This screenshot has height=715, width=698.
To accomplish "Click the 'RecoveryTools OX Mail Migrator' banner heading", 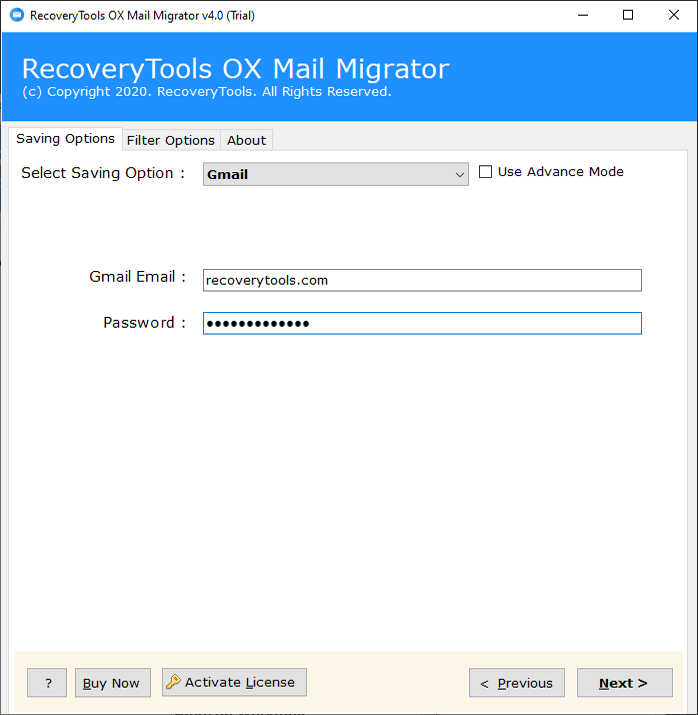I will click(x=236, y=69).
